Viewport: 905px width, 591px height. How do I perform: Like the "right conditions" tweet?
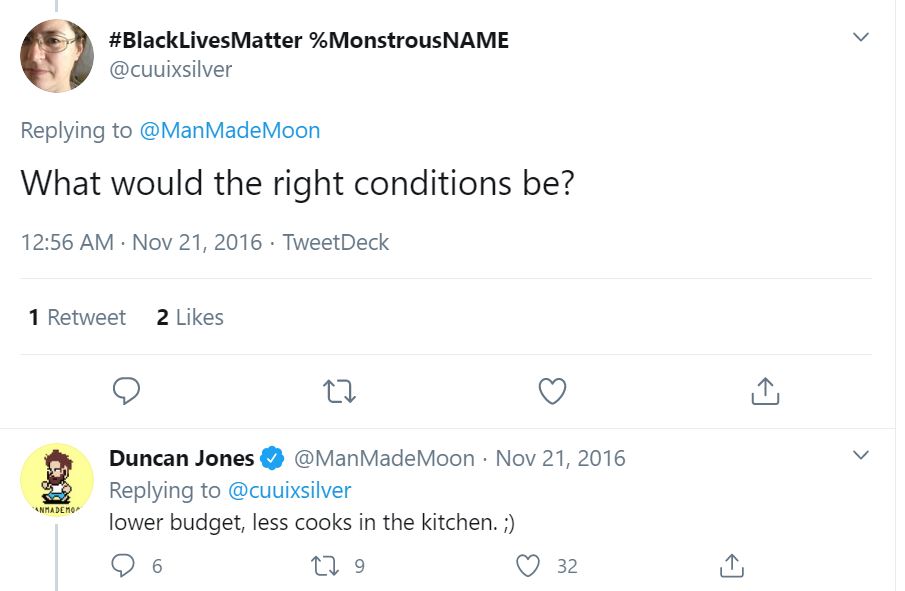pos(552,391)
